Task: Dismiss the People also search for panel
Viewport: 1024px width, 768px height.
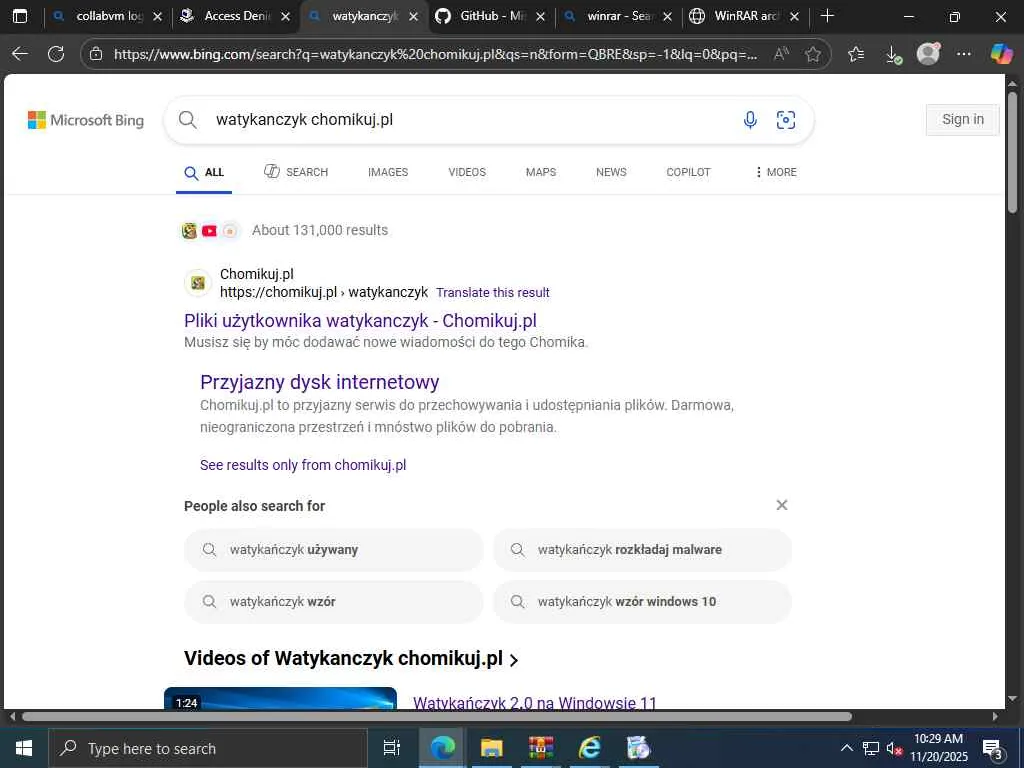Action: [782, 505]
